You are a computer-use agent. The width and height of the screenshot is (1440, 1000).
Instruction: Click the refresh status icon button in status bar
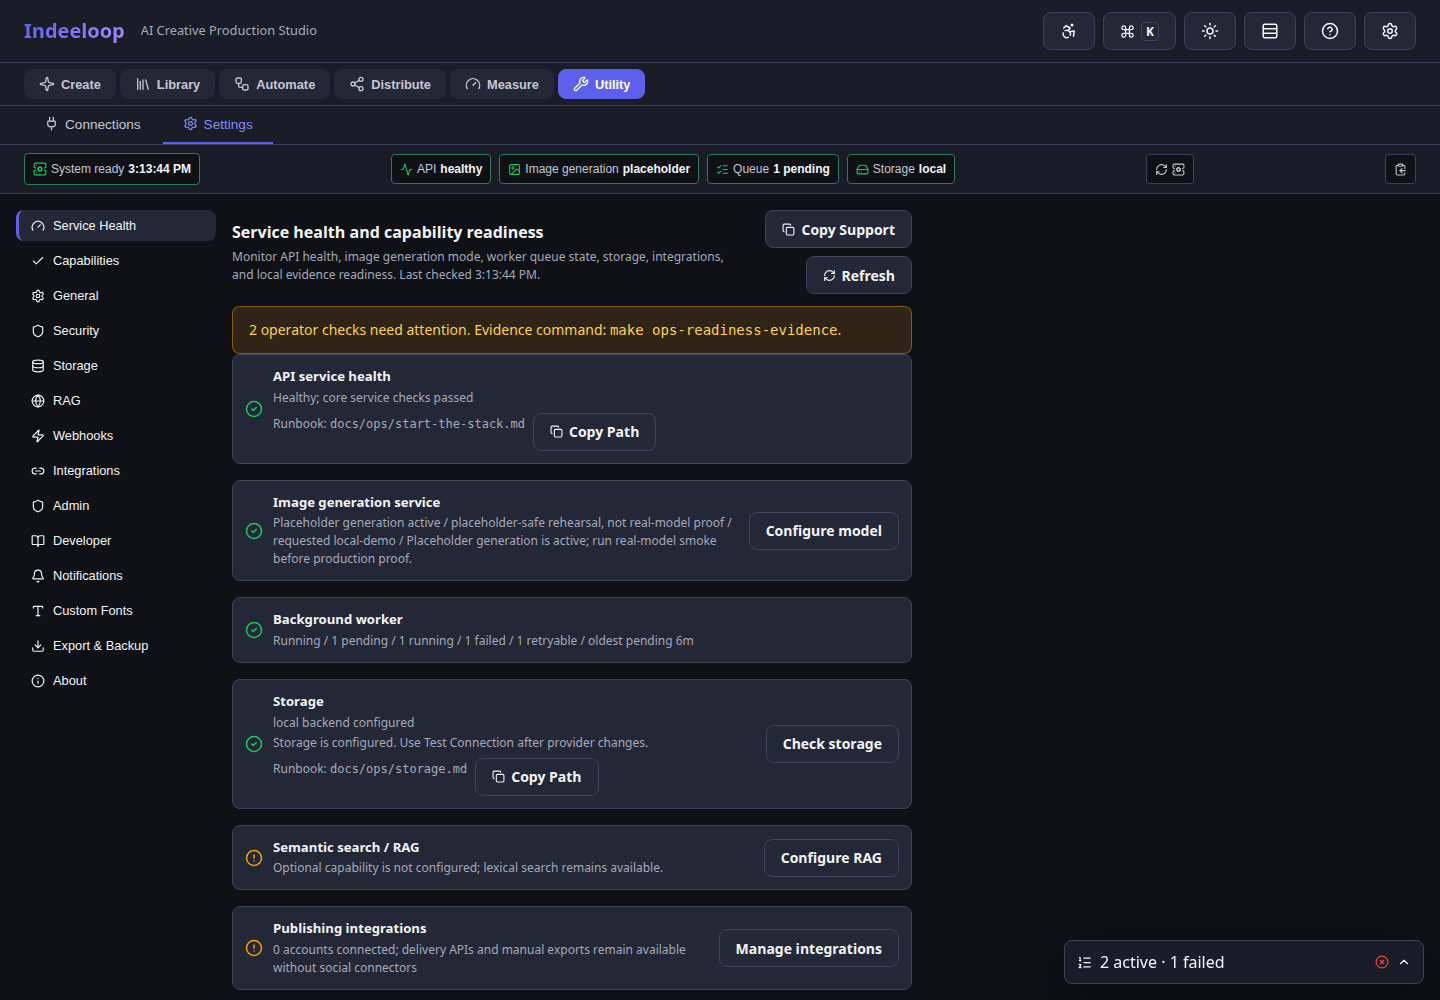point(1170,169)
